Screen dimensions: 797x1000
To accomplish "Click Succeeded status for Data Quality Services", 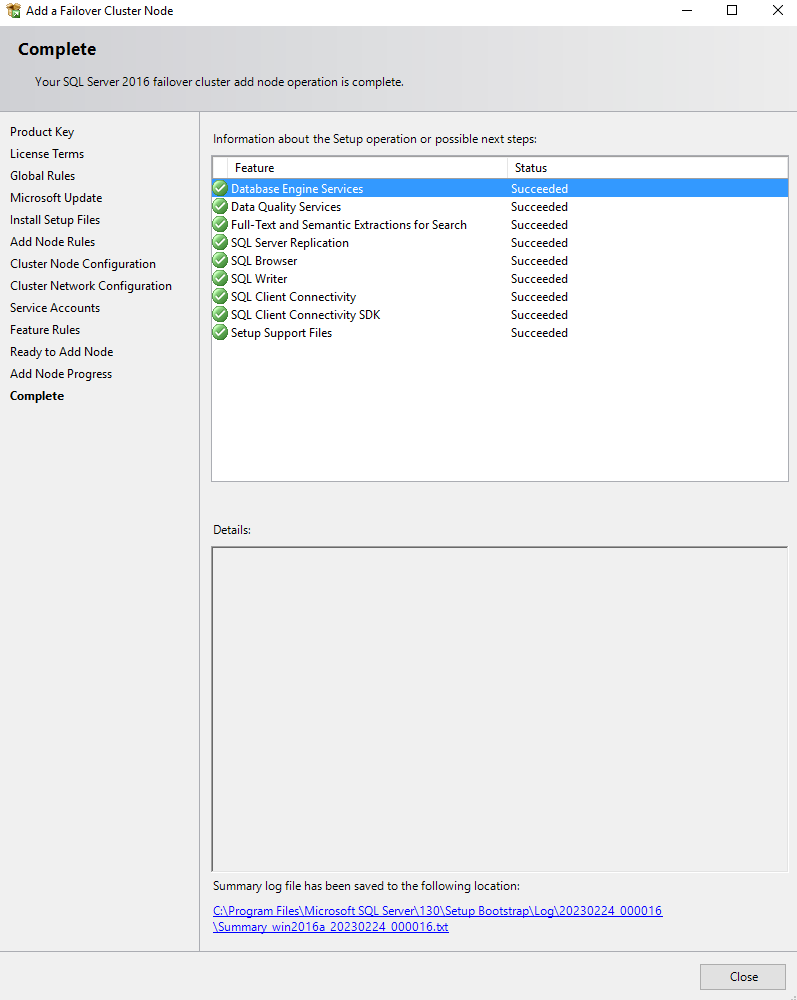I will click(539, 207).
